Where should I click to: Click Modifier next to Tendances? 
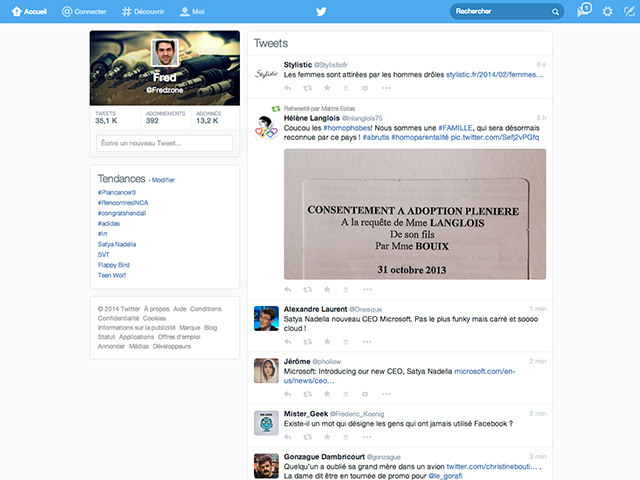163,180
